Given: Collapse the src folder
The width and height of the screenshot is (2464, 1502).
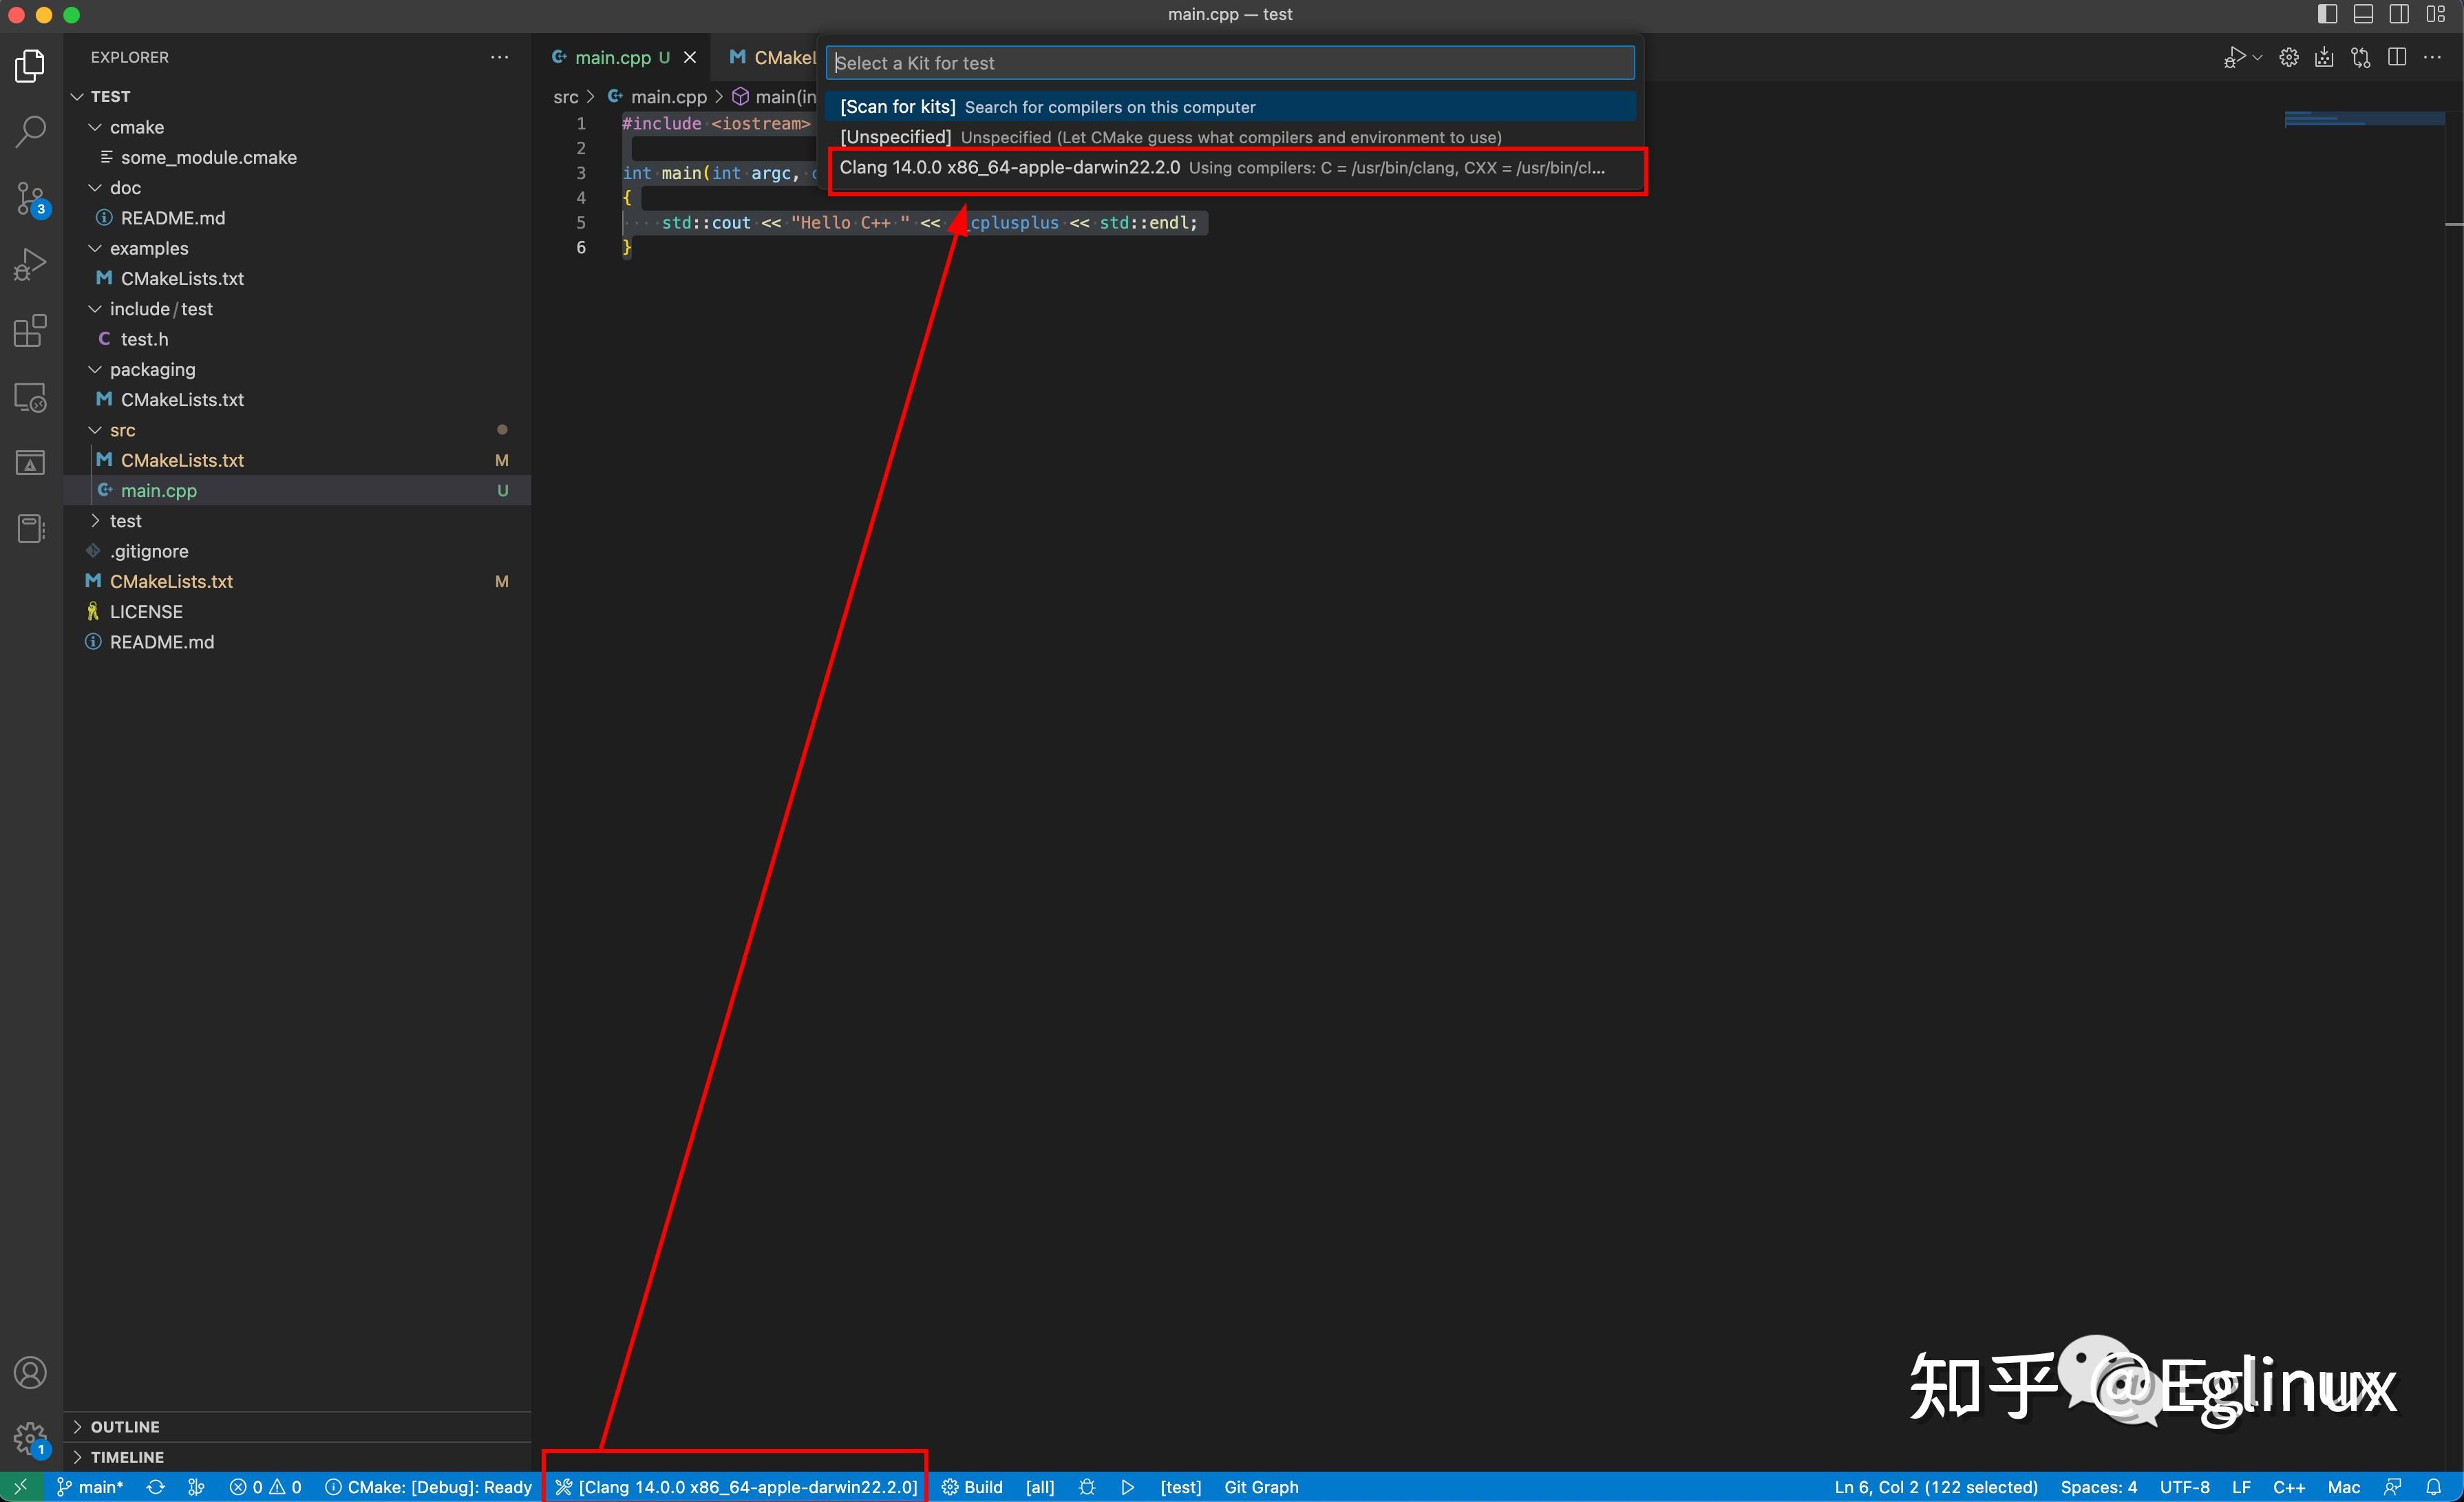Looking at the screenshot, I should click(x=95, y=430).
